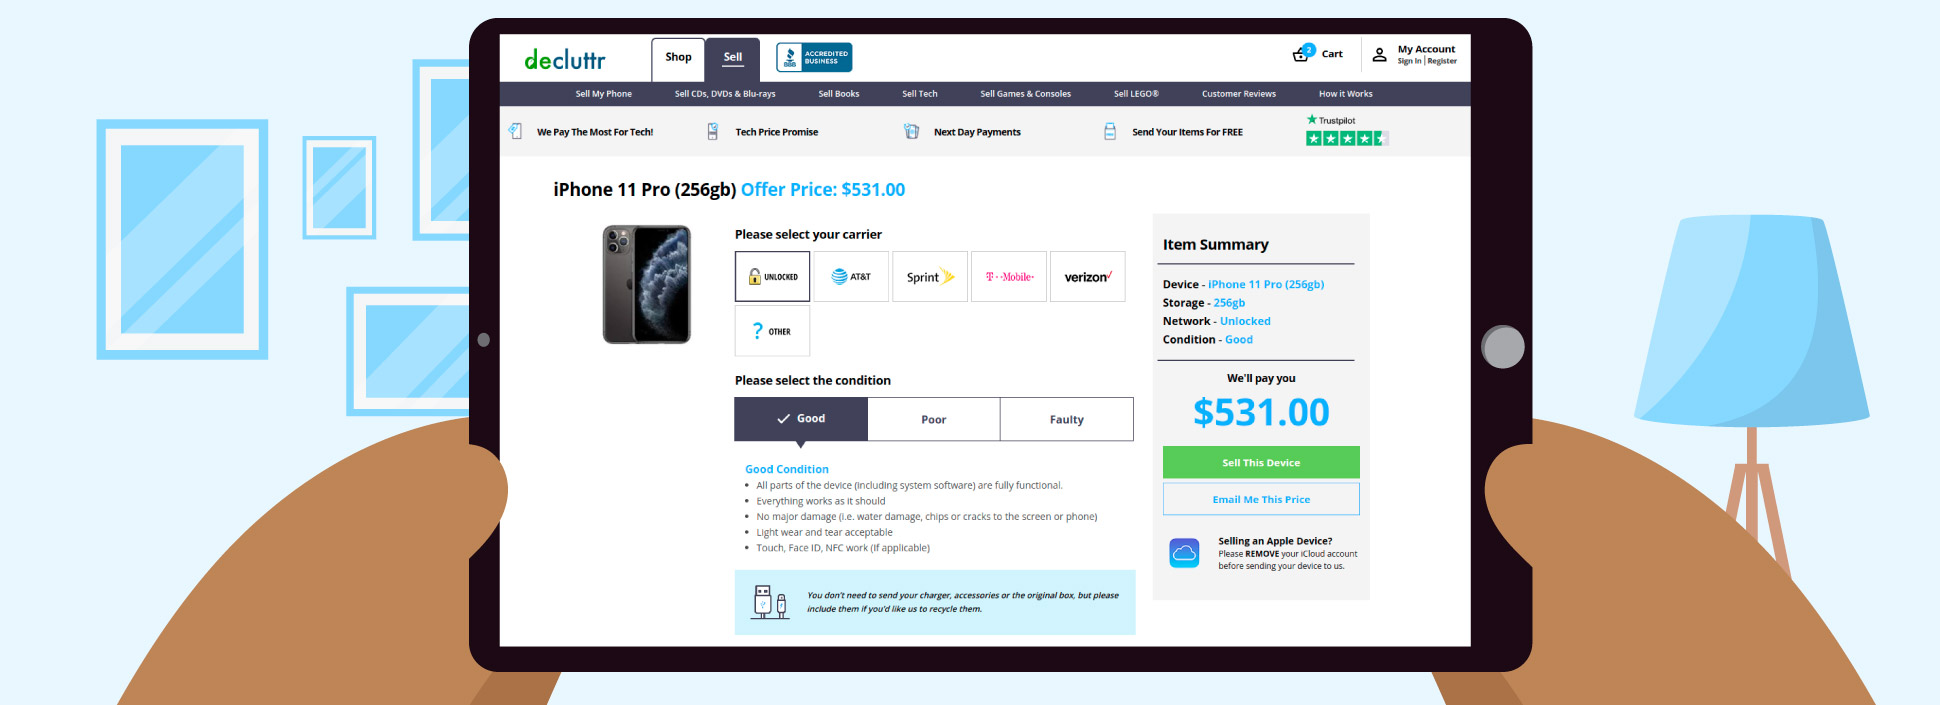Image resolution: width=1940 pixels, height=705 pixels.
Task: Switch to the Sell tab
Action: pos(733,58)
